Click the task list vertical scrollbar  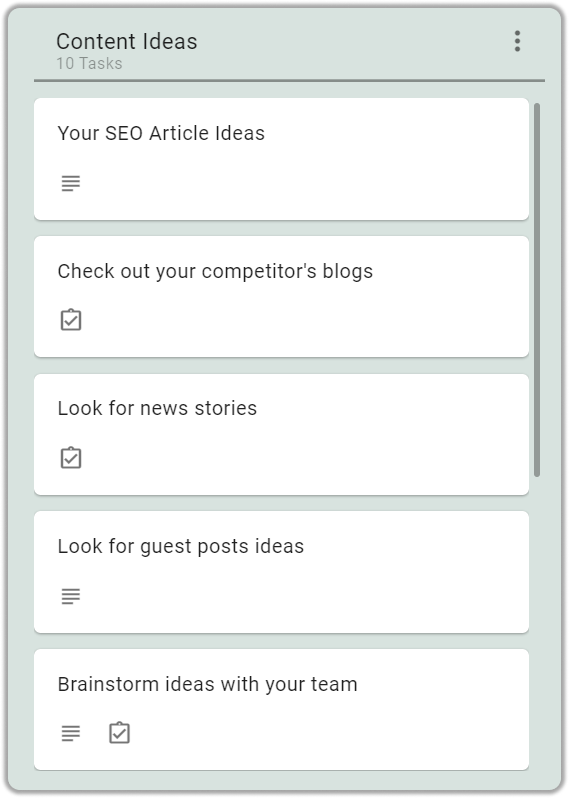coord(537,290)
